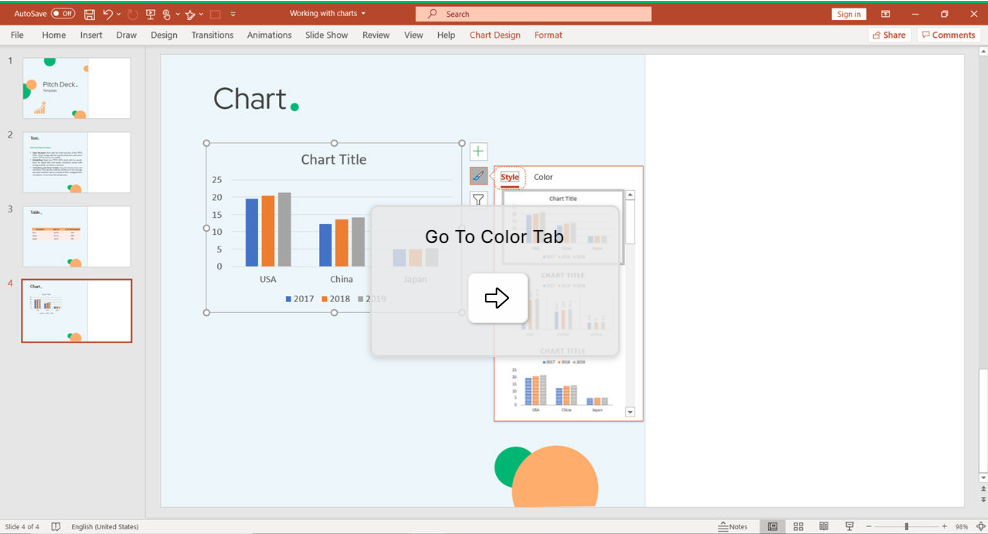
Task: Open the dropdown arrow beside the star shape icon
Action: (x=201, y=14)
